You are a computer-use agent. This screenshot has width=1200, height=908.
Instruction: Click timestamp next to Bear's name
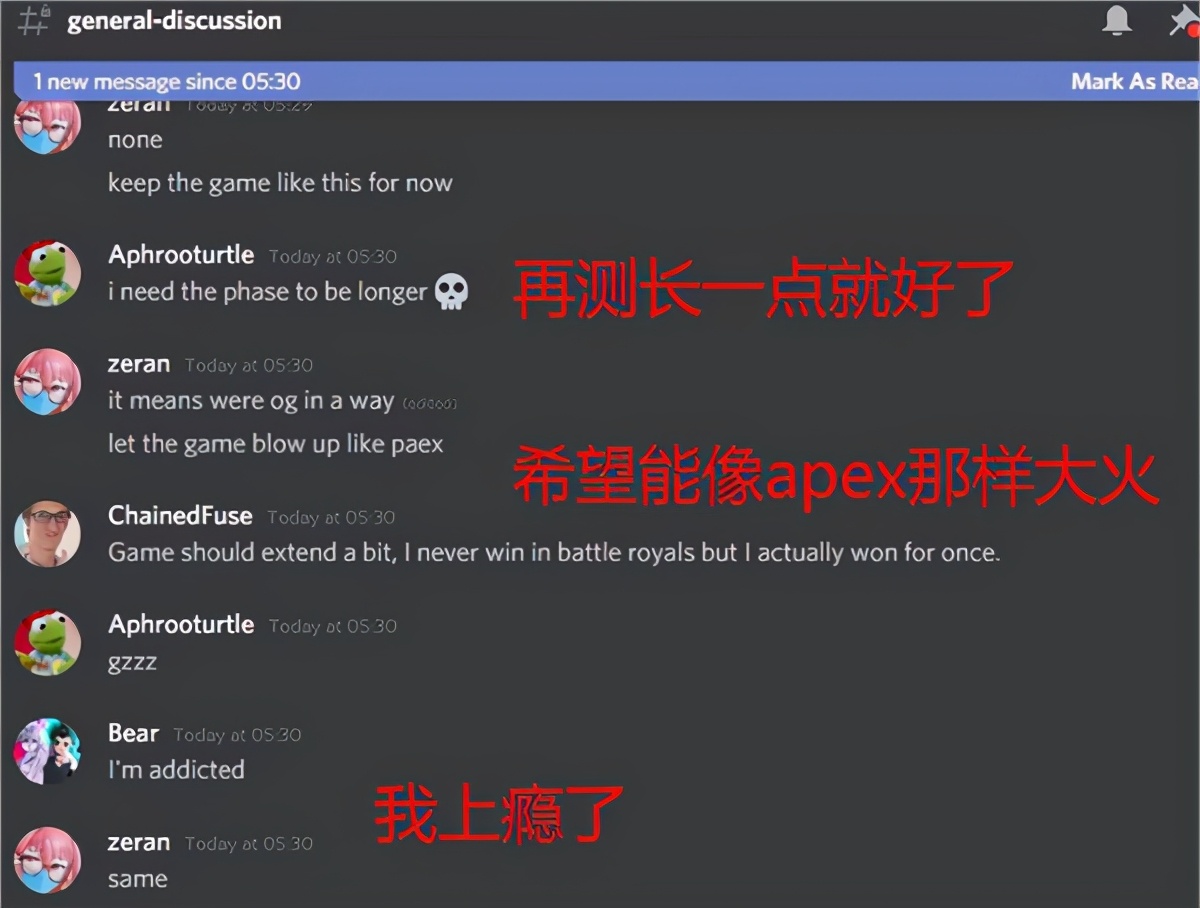(237, 735)
